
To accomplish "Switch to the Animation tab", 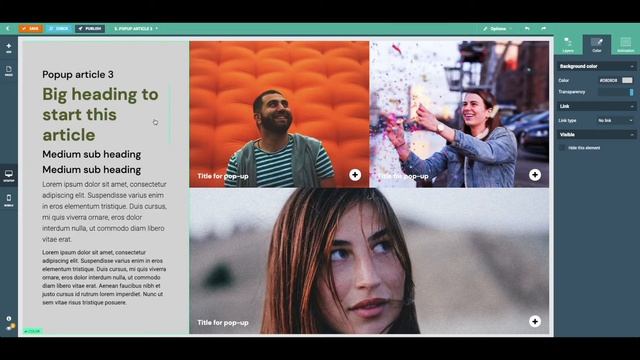I will tap(625, 45).
